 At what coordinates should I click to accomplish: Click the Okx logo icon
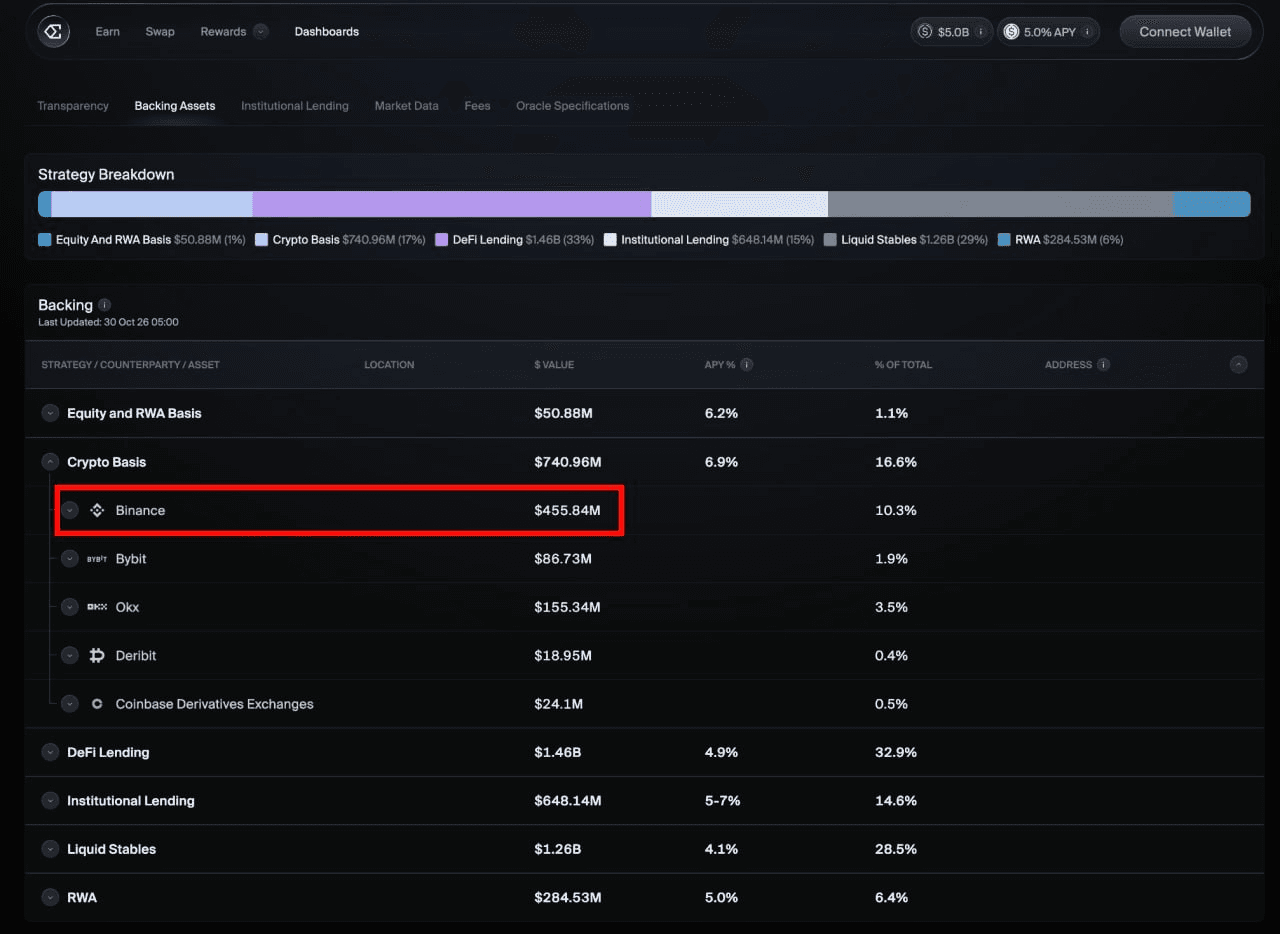pos(97,607)
